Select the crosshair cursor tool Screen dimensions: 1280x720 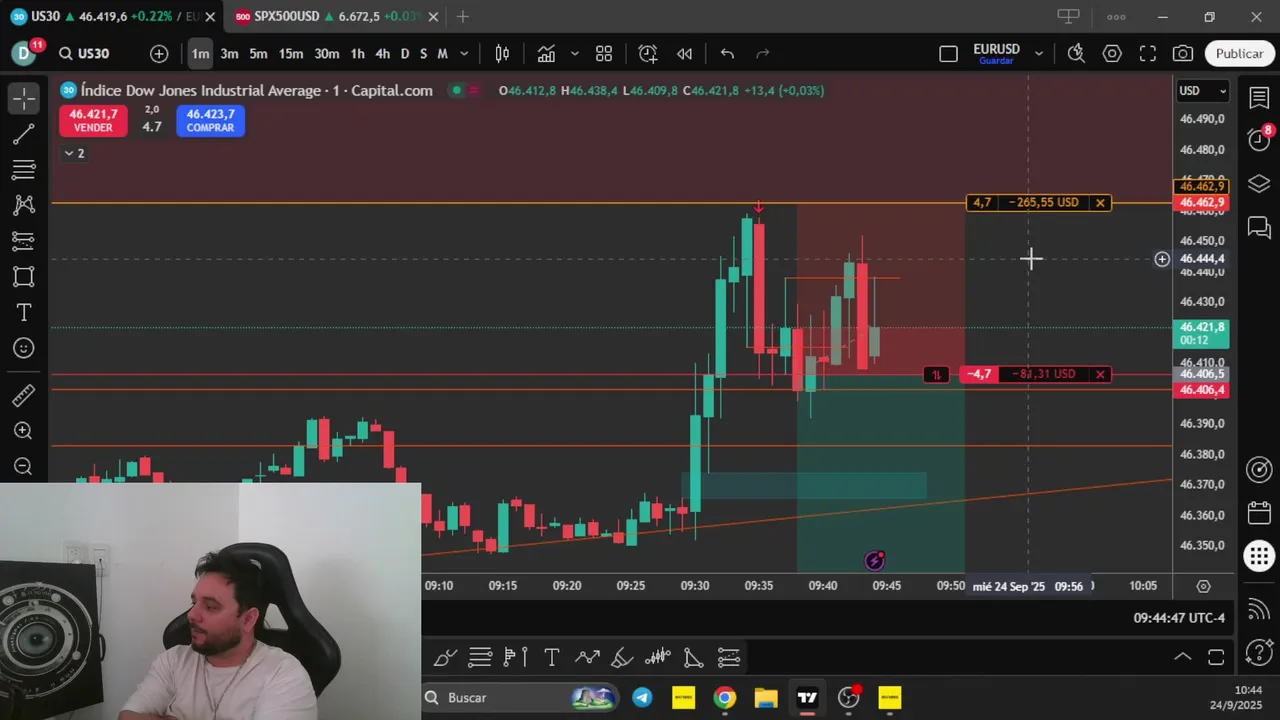pyautogui.click(x=24, y=98)
